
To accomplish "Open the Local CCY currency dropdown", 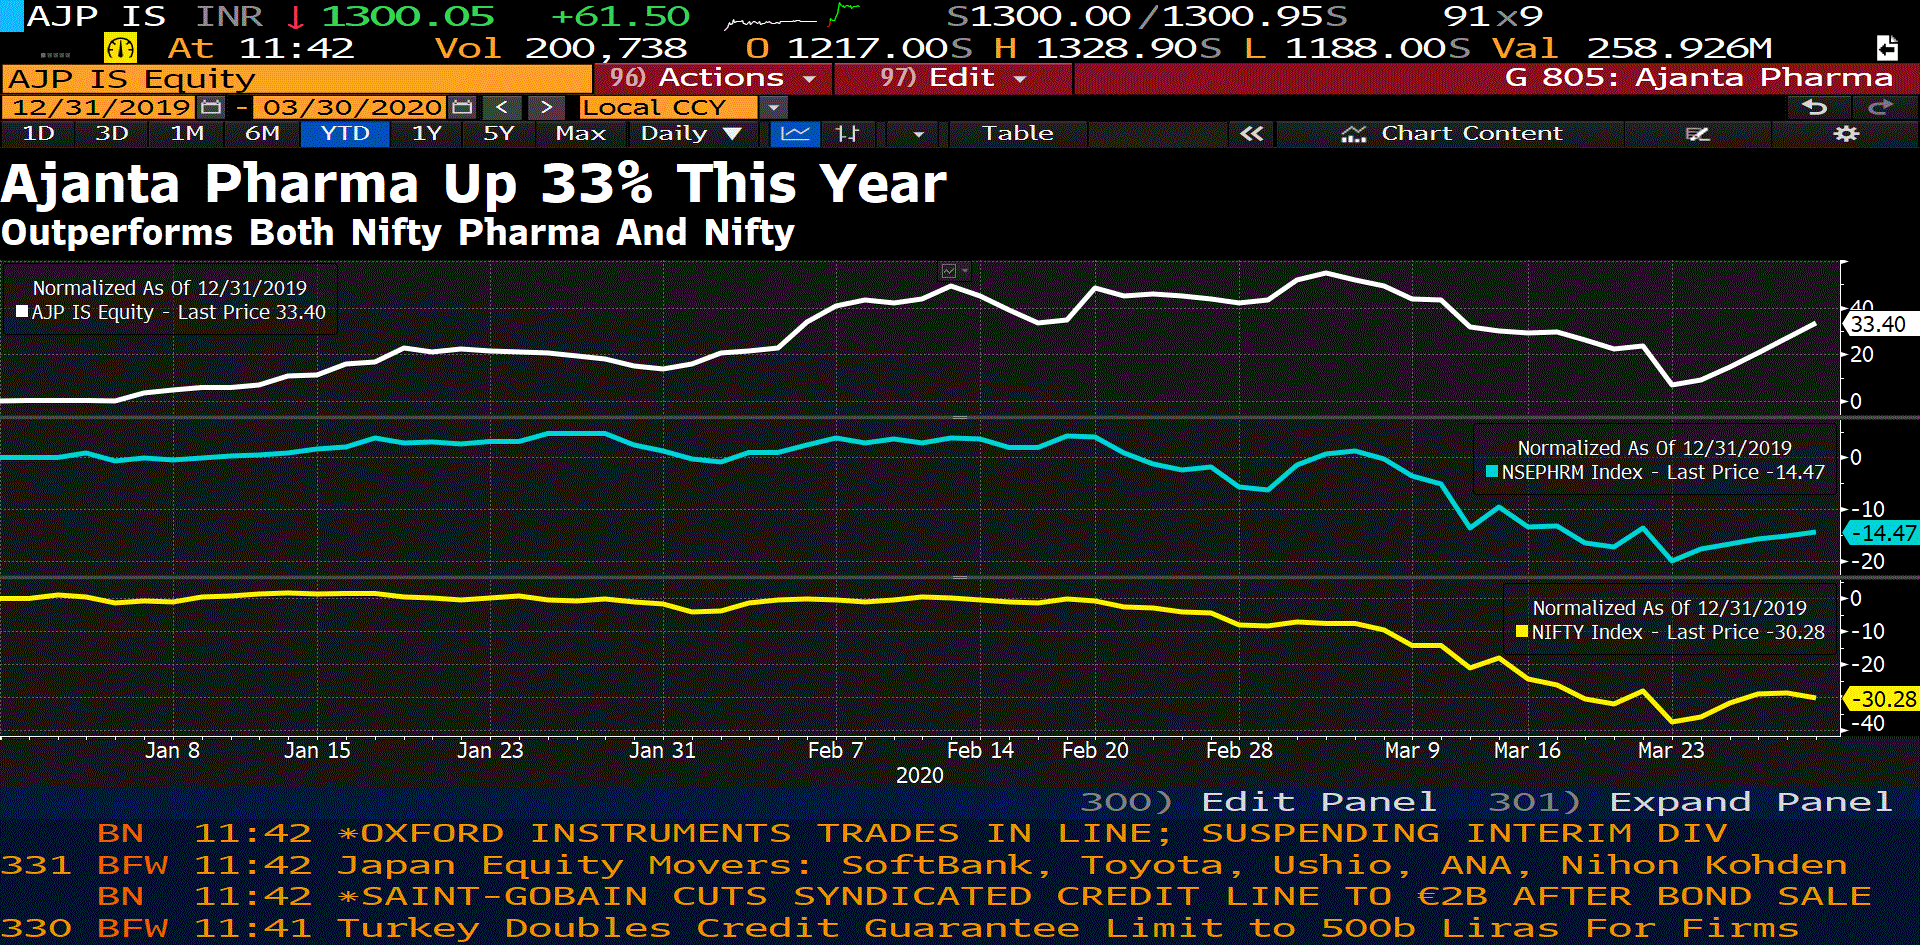I will (x=773, y=108).
